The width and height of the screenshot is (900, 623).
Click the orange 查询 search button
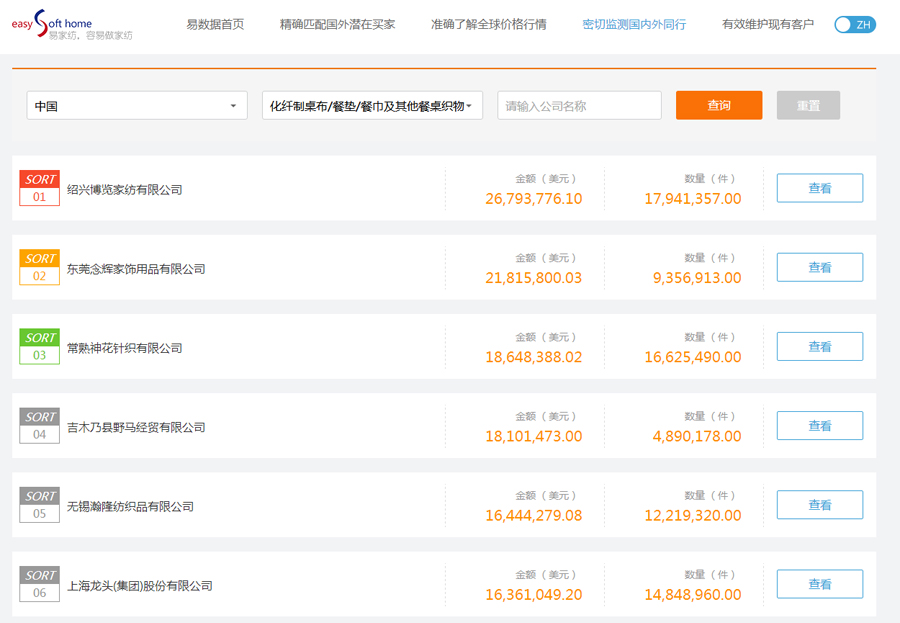tap(719, 106)
